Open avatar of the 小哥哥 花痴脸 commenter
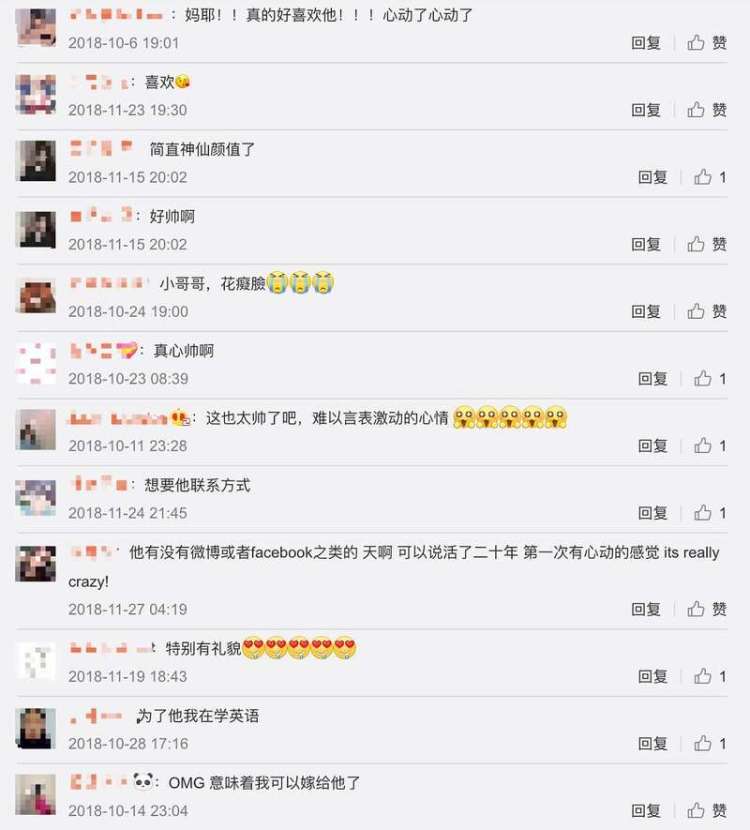Viewport: 750px width, 830px height. pyautogui.click(x=35, y=295)
